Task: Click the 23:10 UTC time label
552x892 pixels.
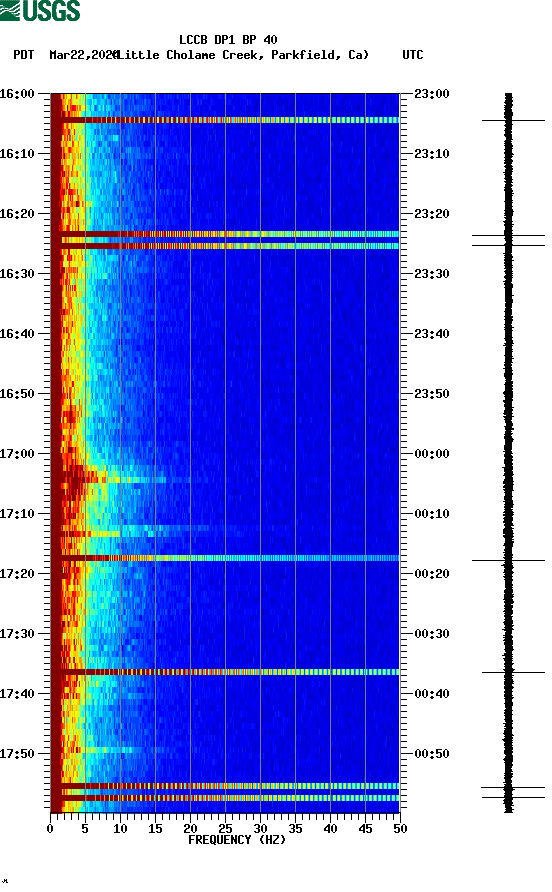Action: pyautogui.click(x=432, y=154)
